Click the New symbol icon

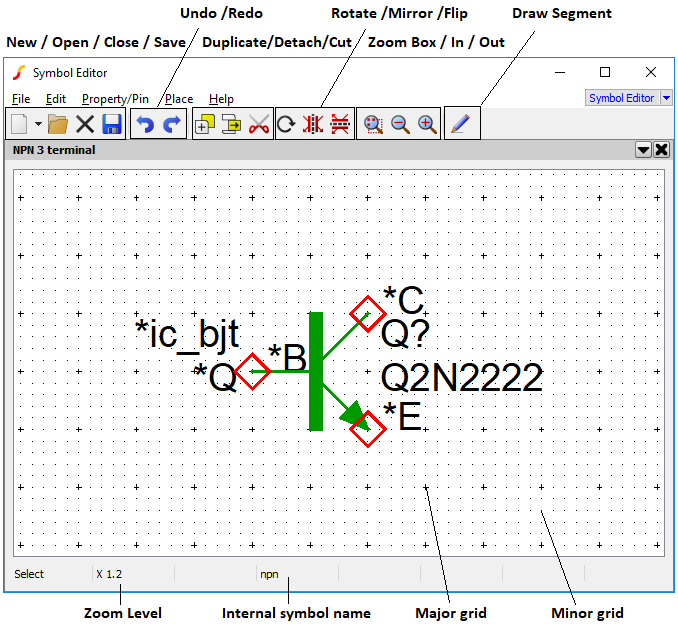click(19, 124)
